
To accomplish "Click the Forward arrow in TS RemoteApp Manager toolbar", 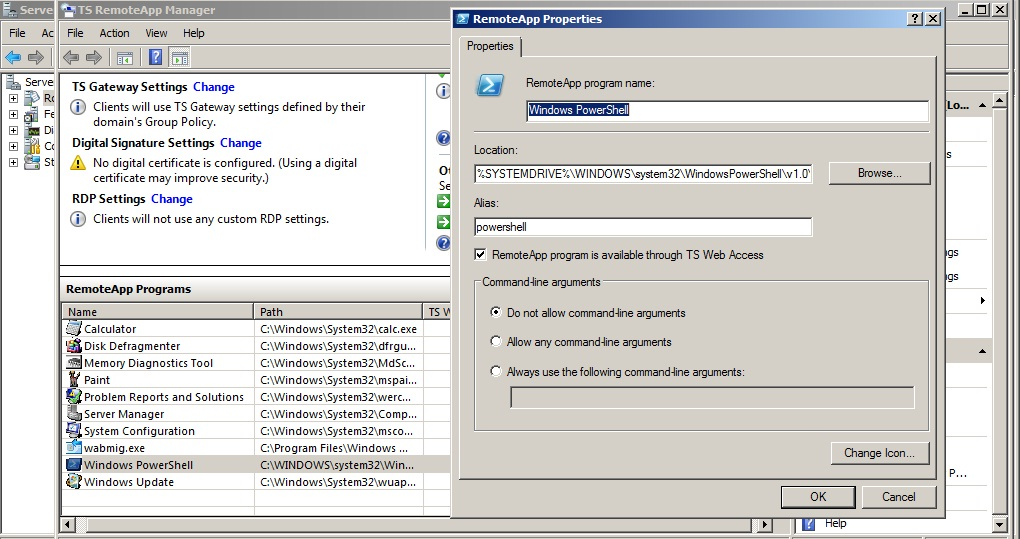I will pos(94,58).
